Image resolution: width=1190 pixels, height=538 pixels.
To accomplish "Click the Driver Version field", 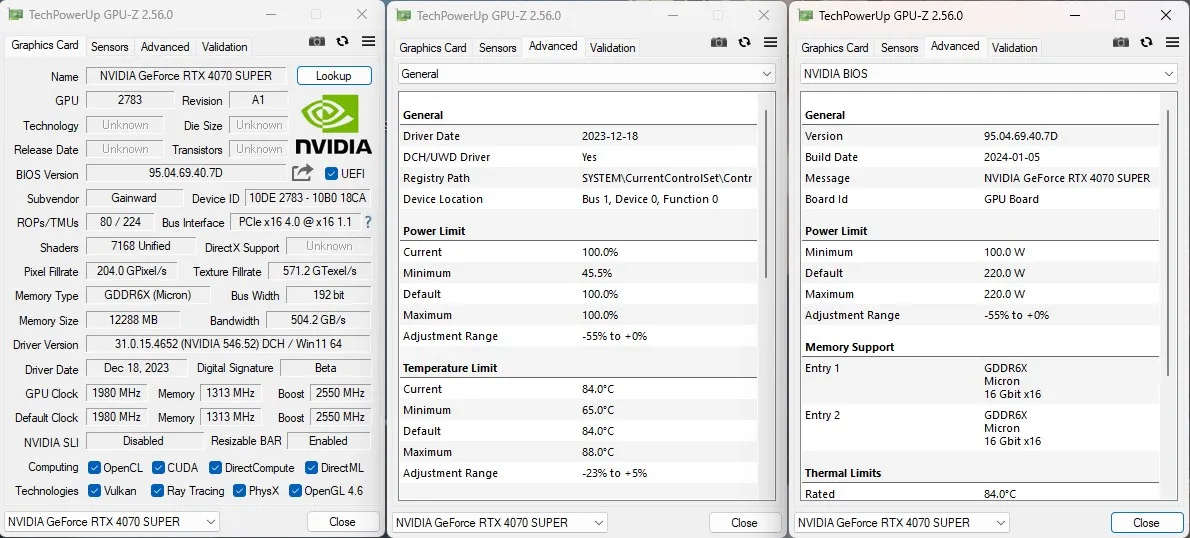I will (x=228, y=344).
